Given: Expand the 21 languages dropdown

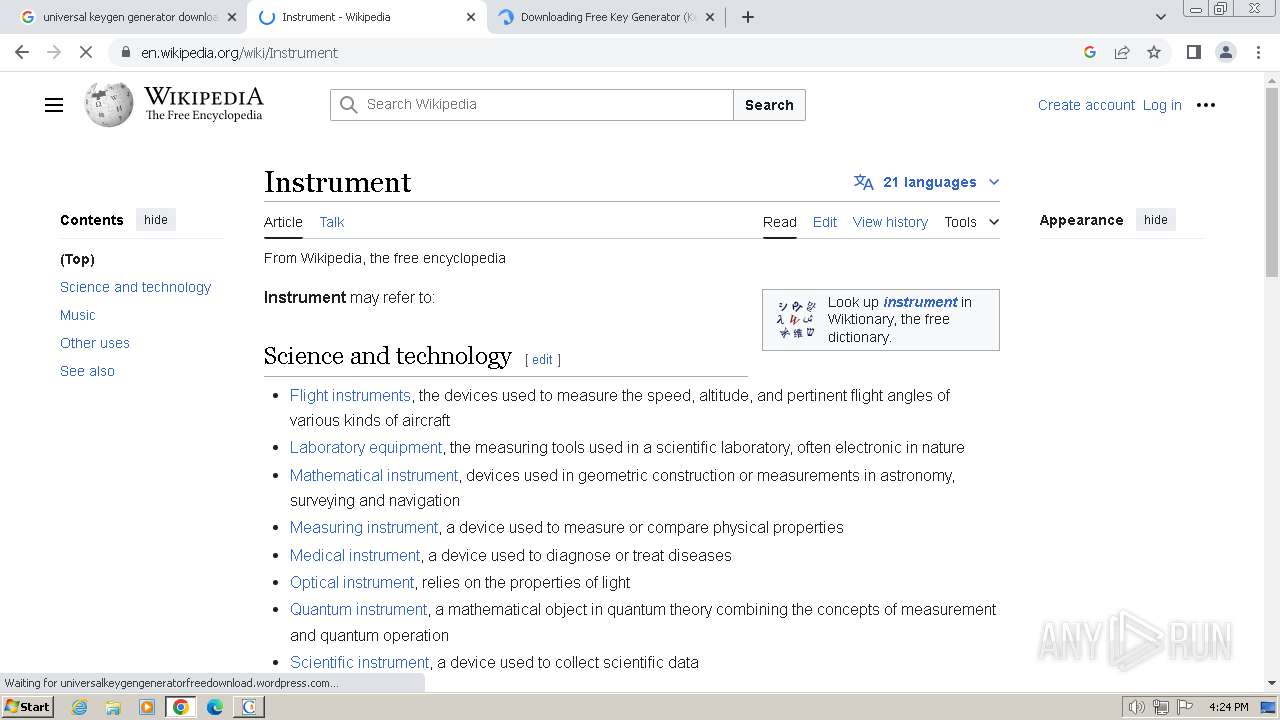Looking at the screenshot, I should (927, 182).
